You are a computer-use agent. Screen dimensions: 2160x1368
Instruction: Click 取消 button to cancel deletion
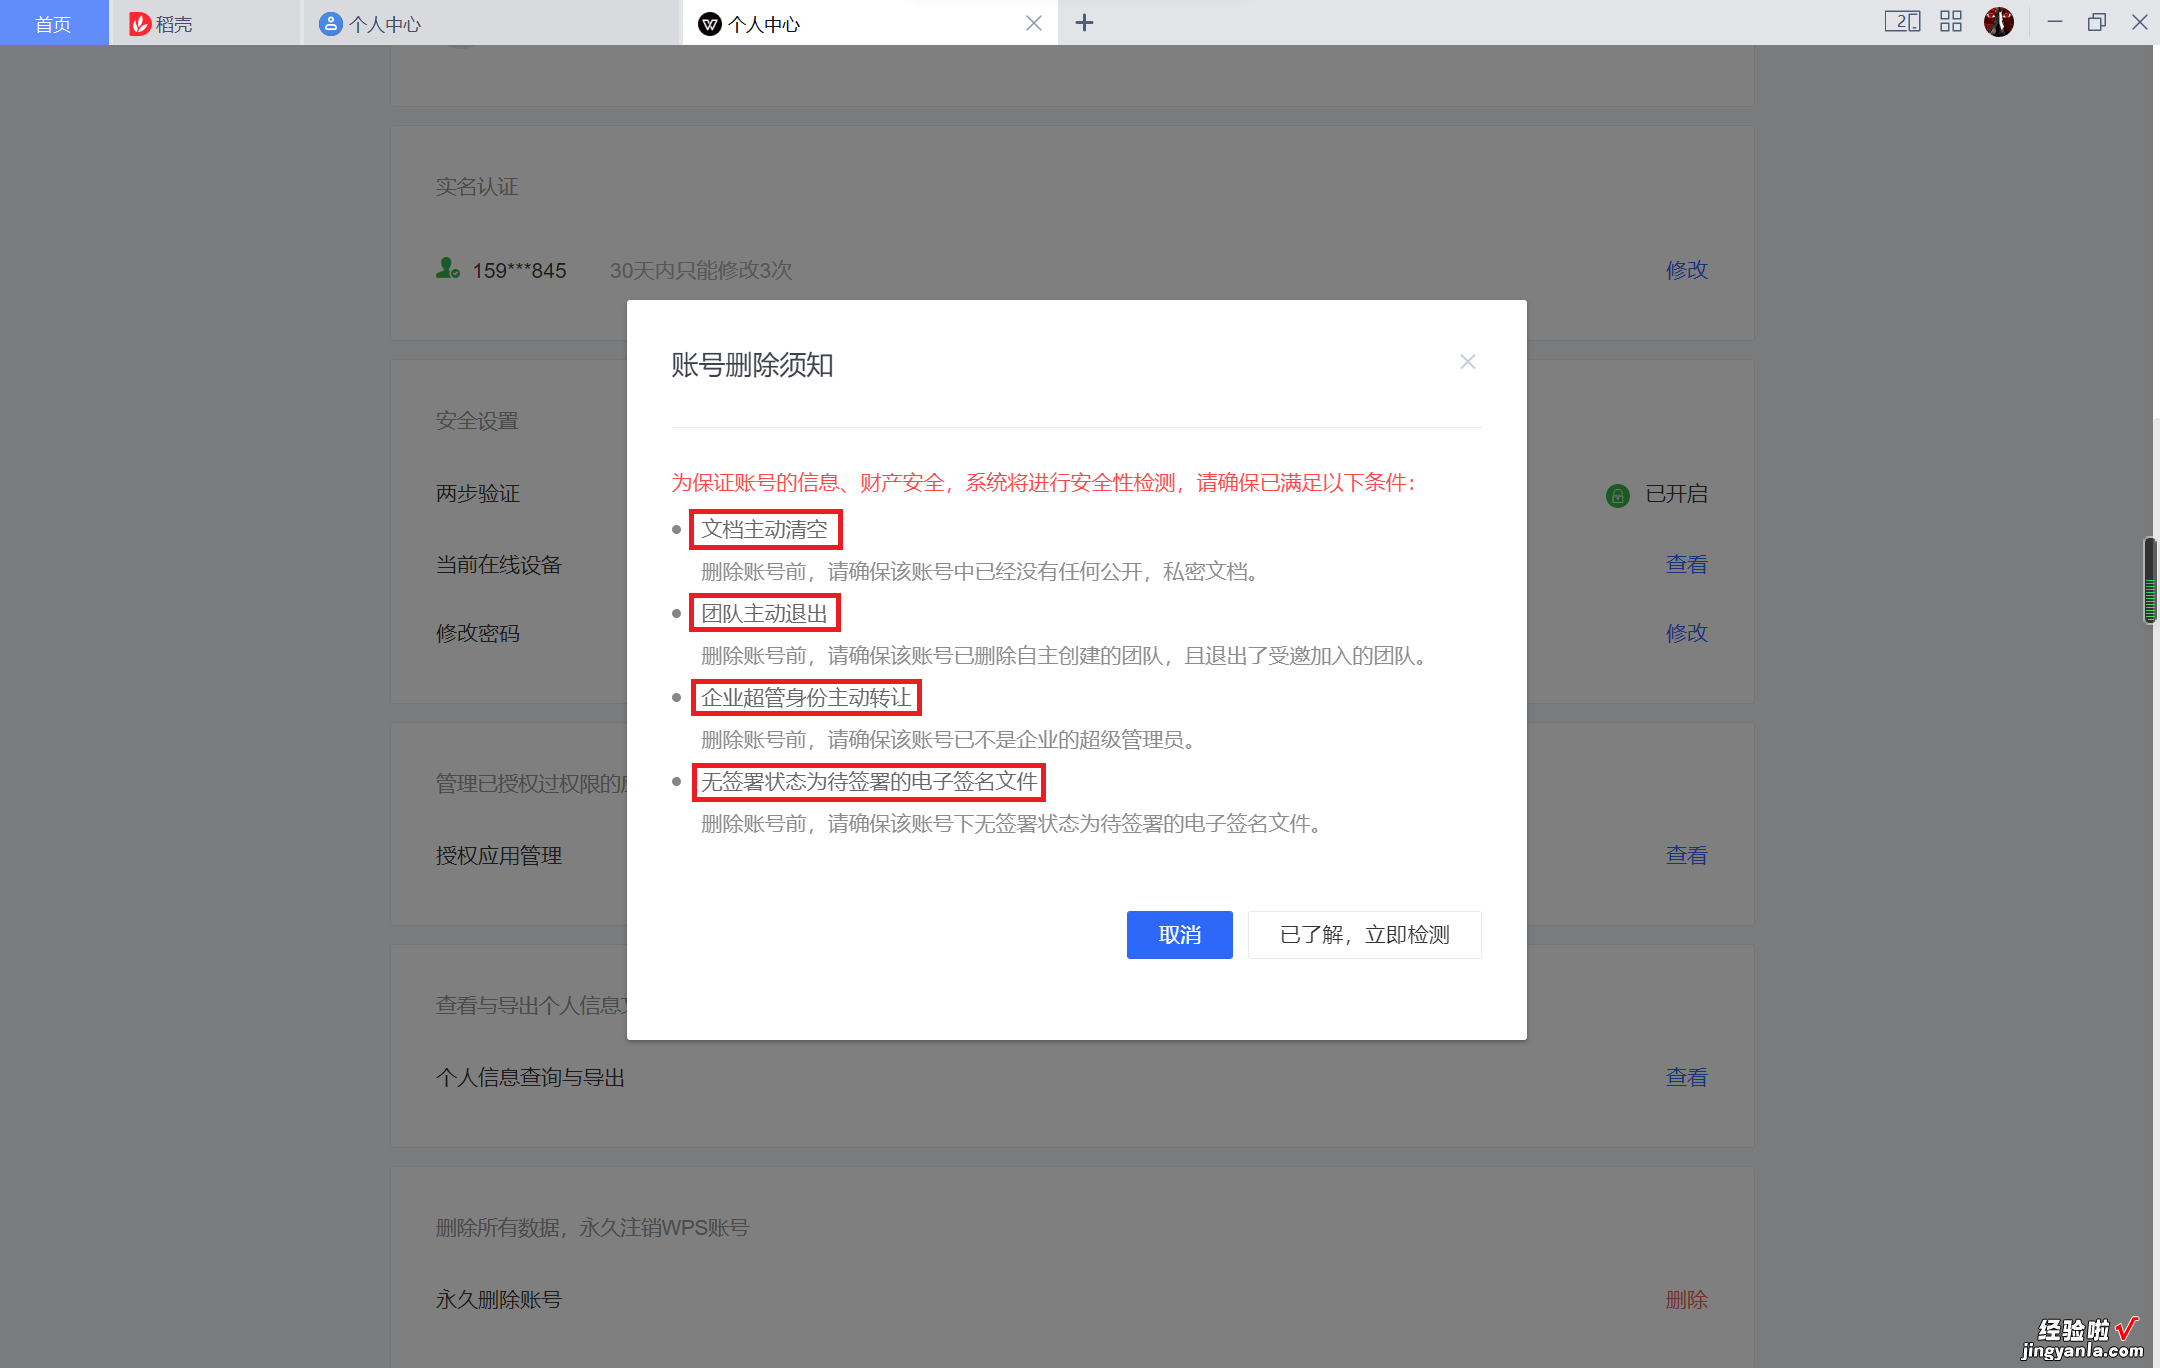[1181, 934]
